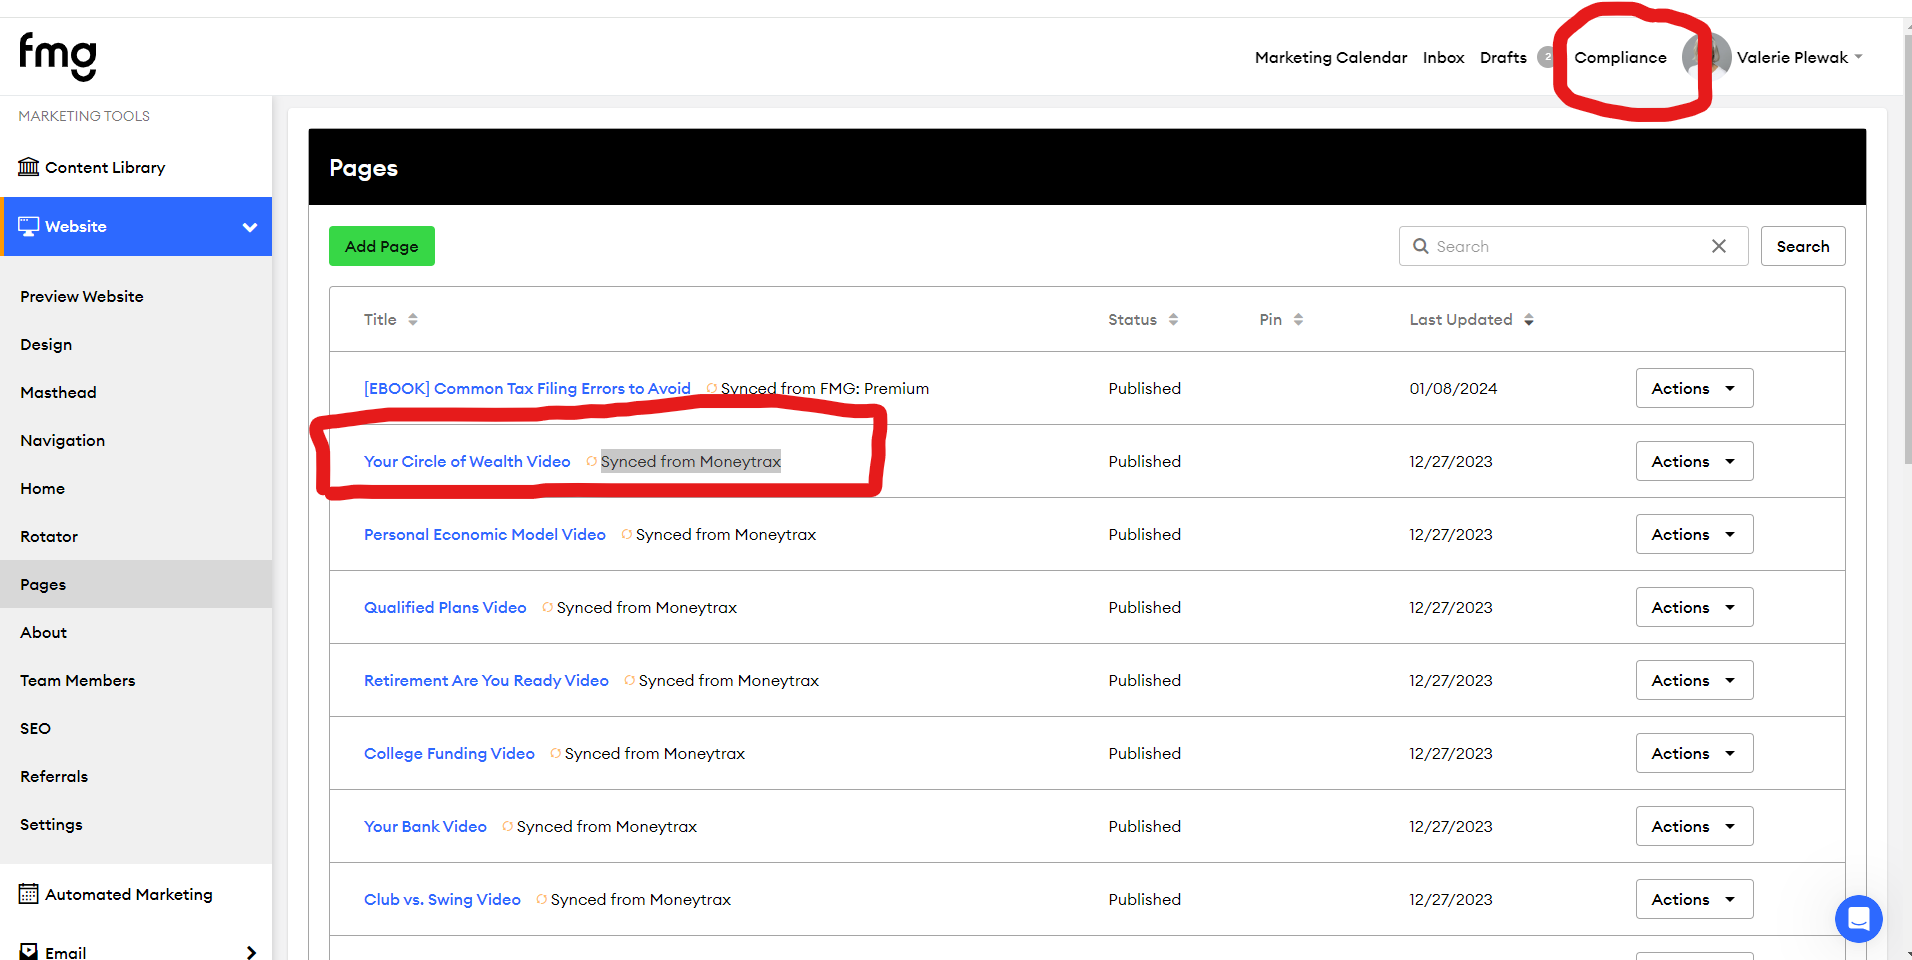Click Valerie Plewak's profile avatar
Image resolution: width=1912 pixels, height=960 pixels.
pos(1707,56)
